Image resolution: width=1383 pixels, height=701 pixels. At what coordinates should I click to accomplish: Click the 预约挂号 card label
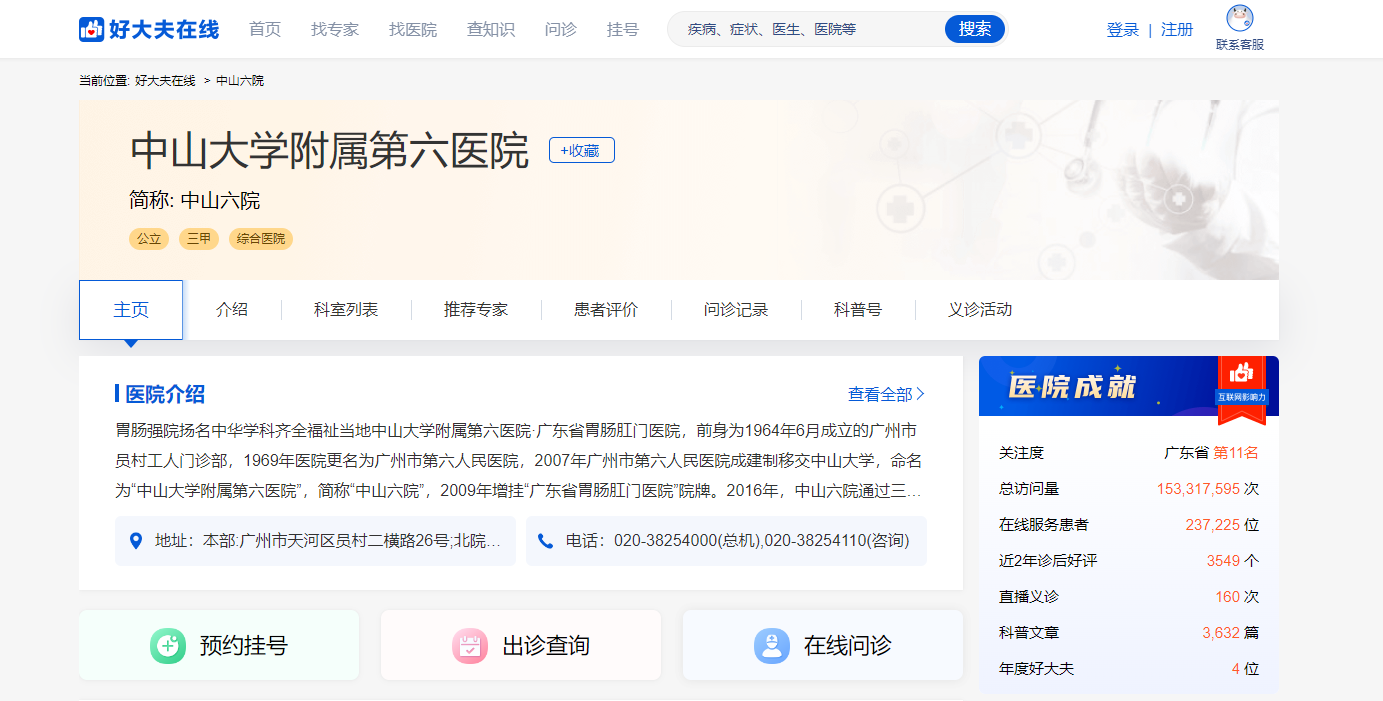pyautogui.click(x=244, y=646)
